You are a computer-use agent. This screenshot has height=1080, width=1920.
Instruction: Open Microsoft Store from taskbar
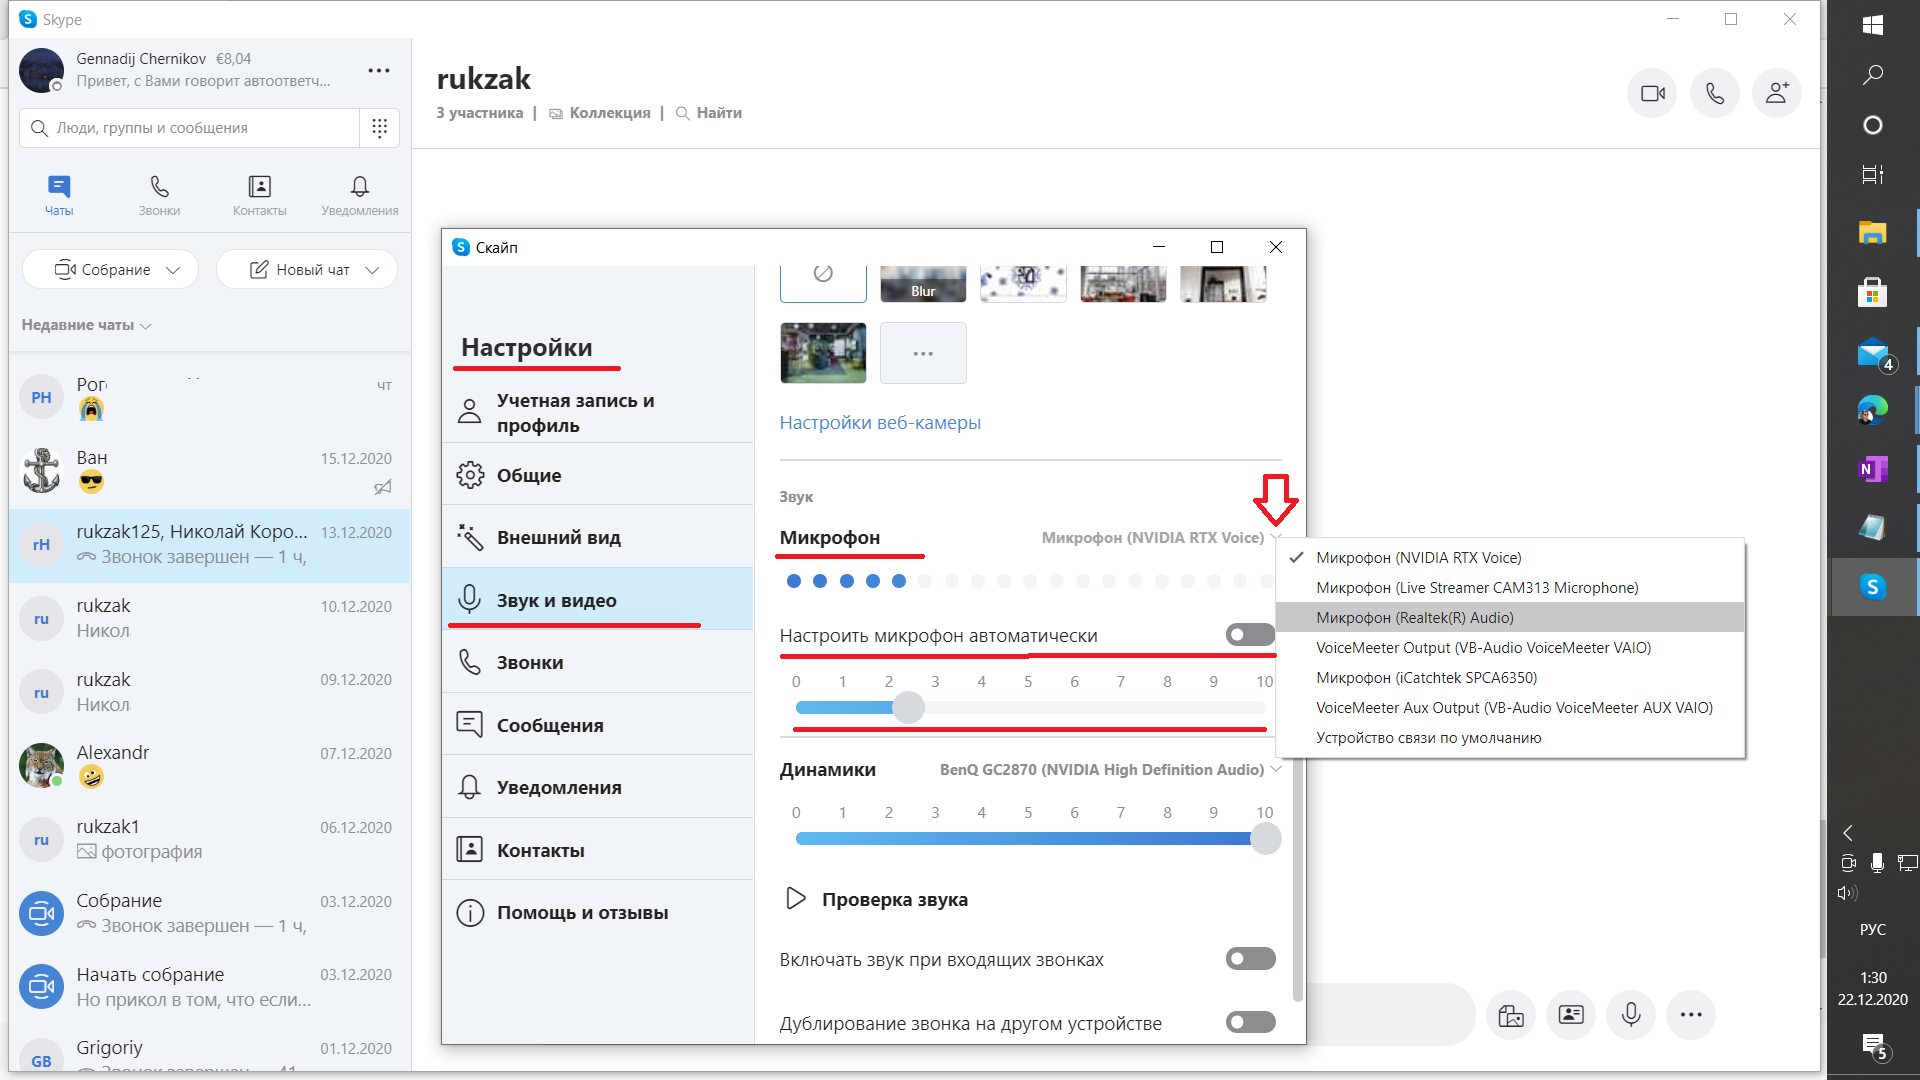tap(1873, 293)
